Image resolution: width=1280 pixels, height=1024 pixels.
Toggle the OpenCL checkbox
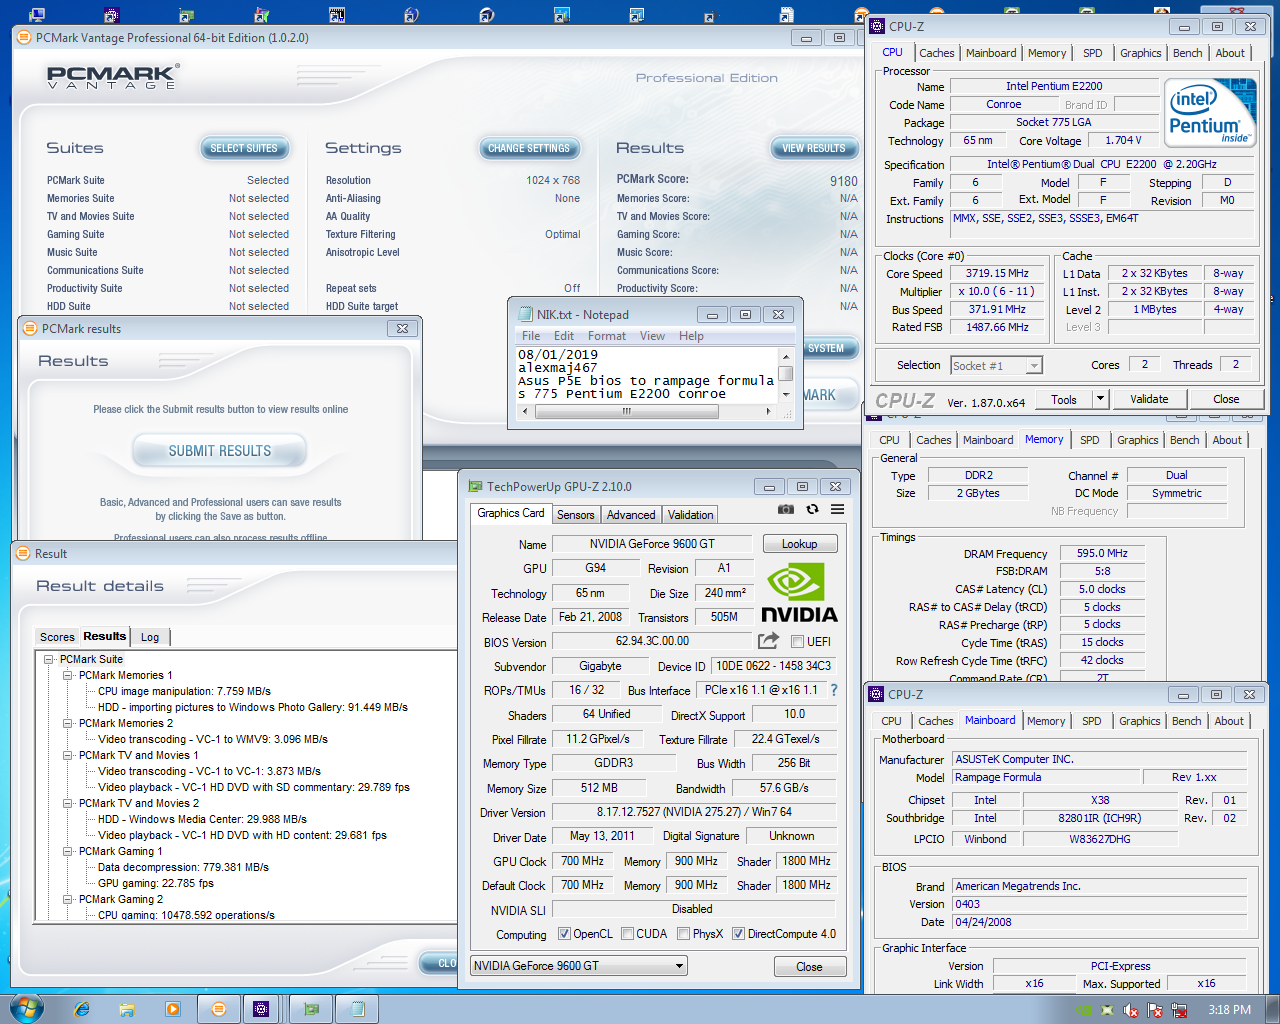coord(564,934)
